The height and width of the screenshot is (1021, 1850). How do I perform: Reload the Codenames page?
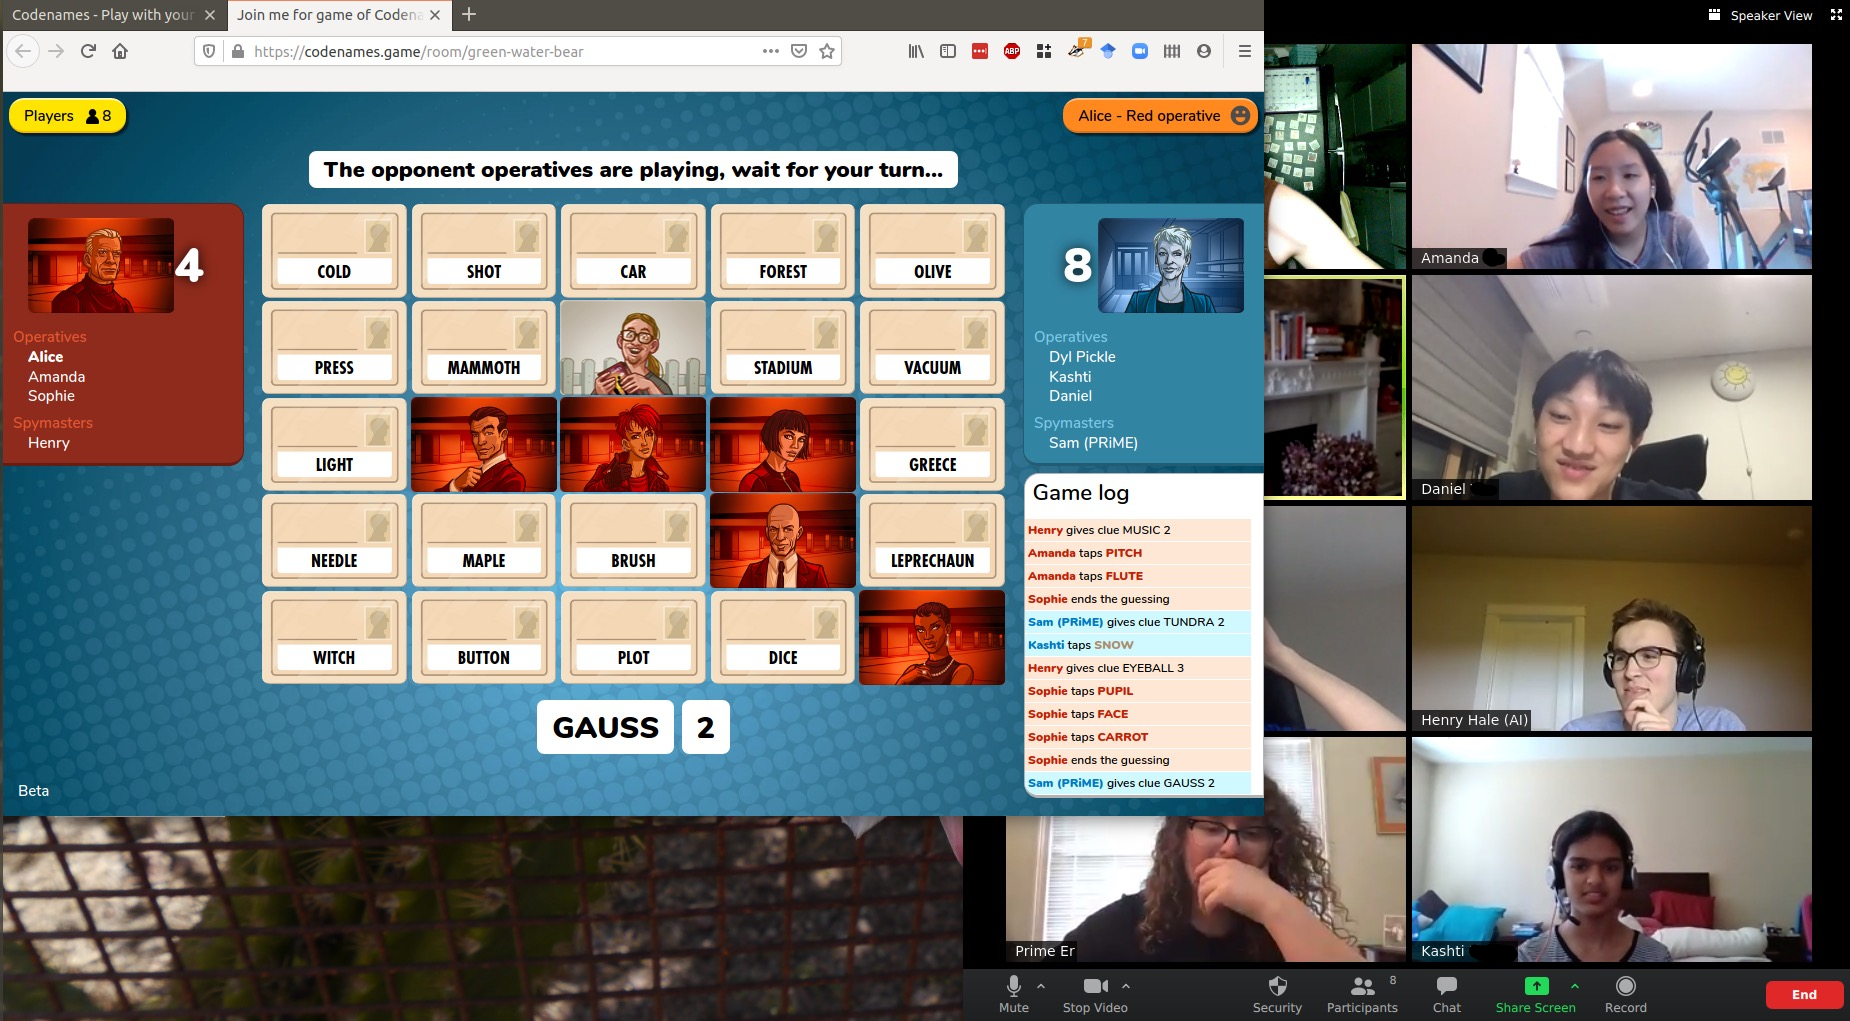[x=88, y=51]
